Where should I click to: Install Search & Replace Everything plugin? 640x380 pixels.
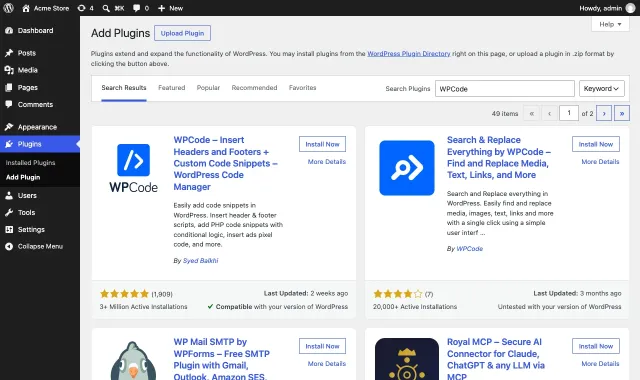[596, 144]
